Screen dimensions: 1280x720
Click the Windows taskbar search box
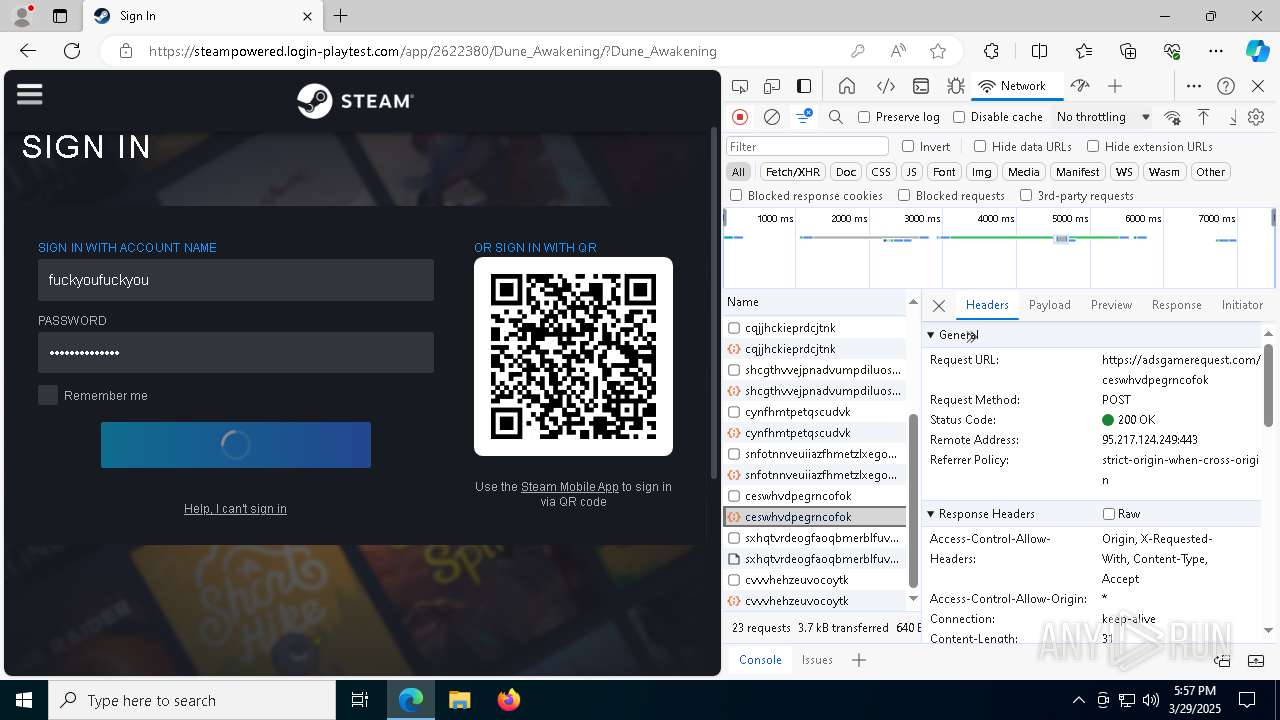point(192,700)
